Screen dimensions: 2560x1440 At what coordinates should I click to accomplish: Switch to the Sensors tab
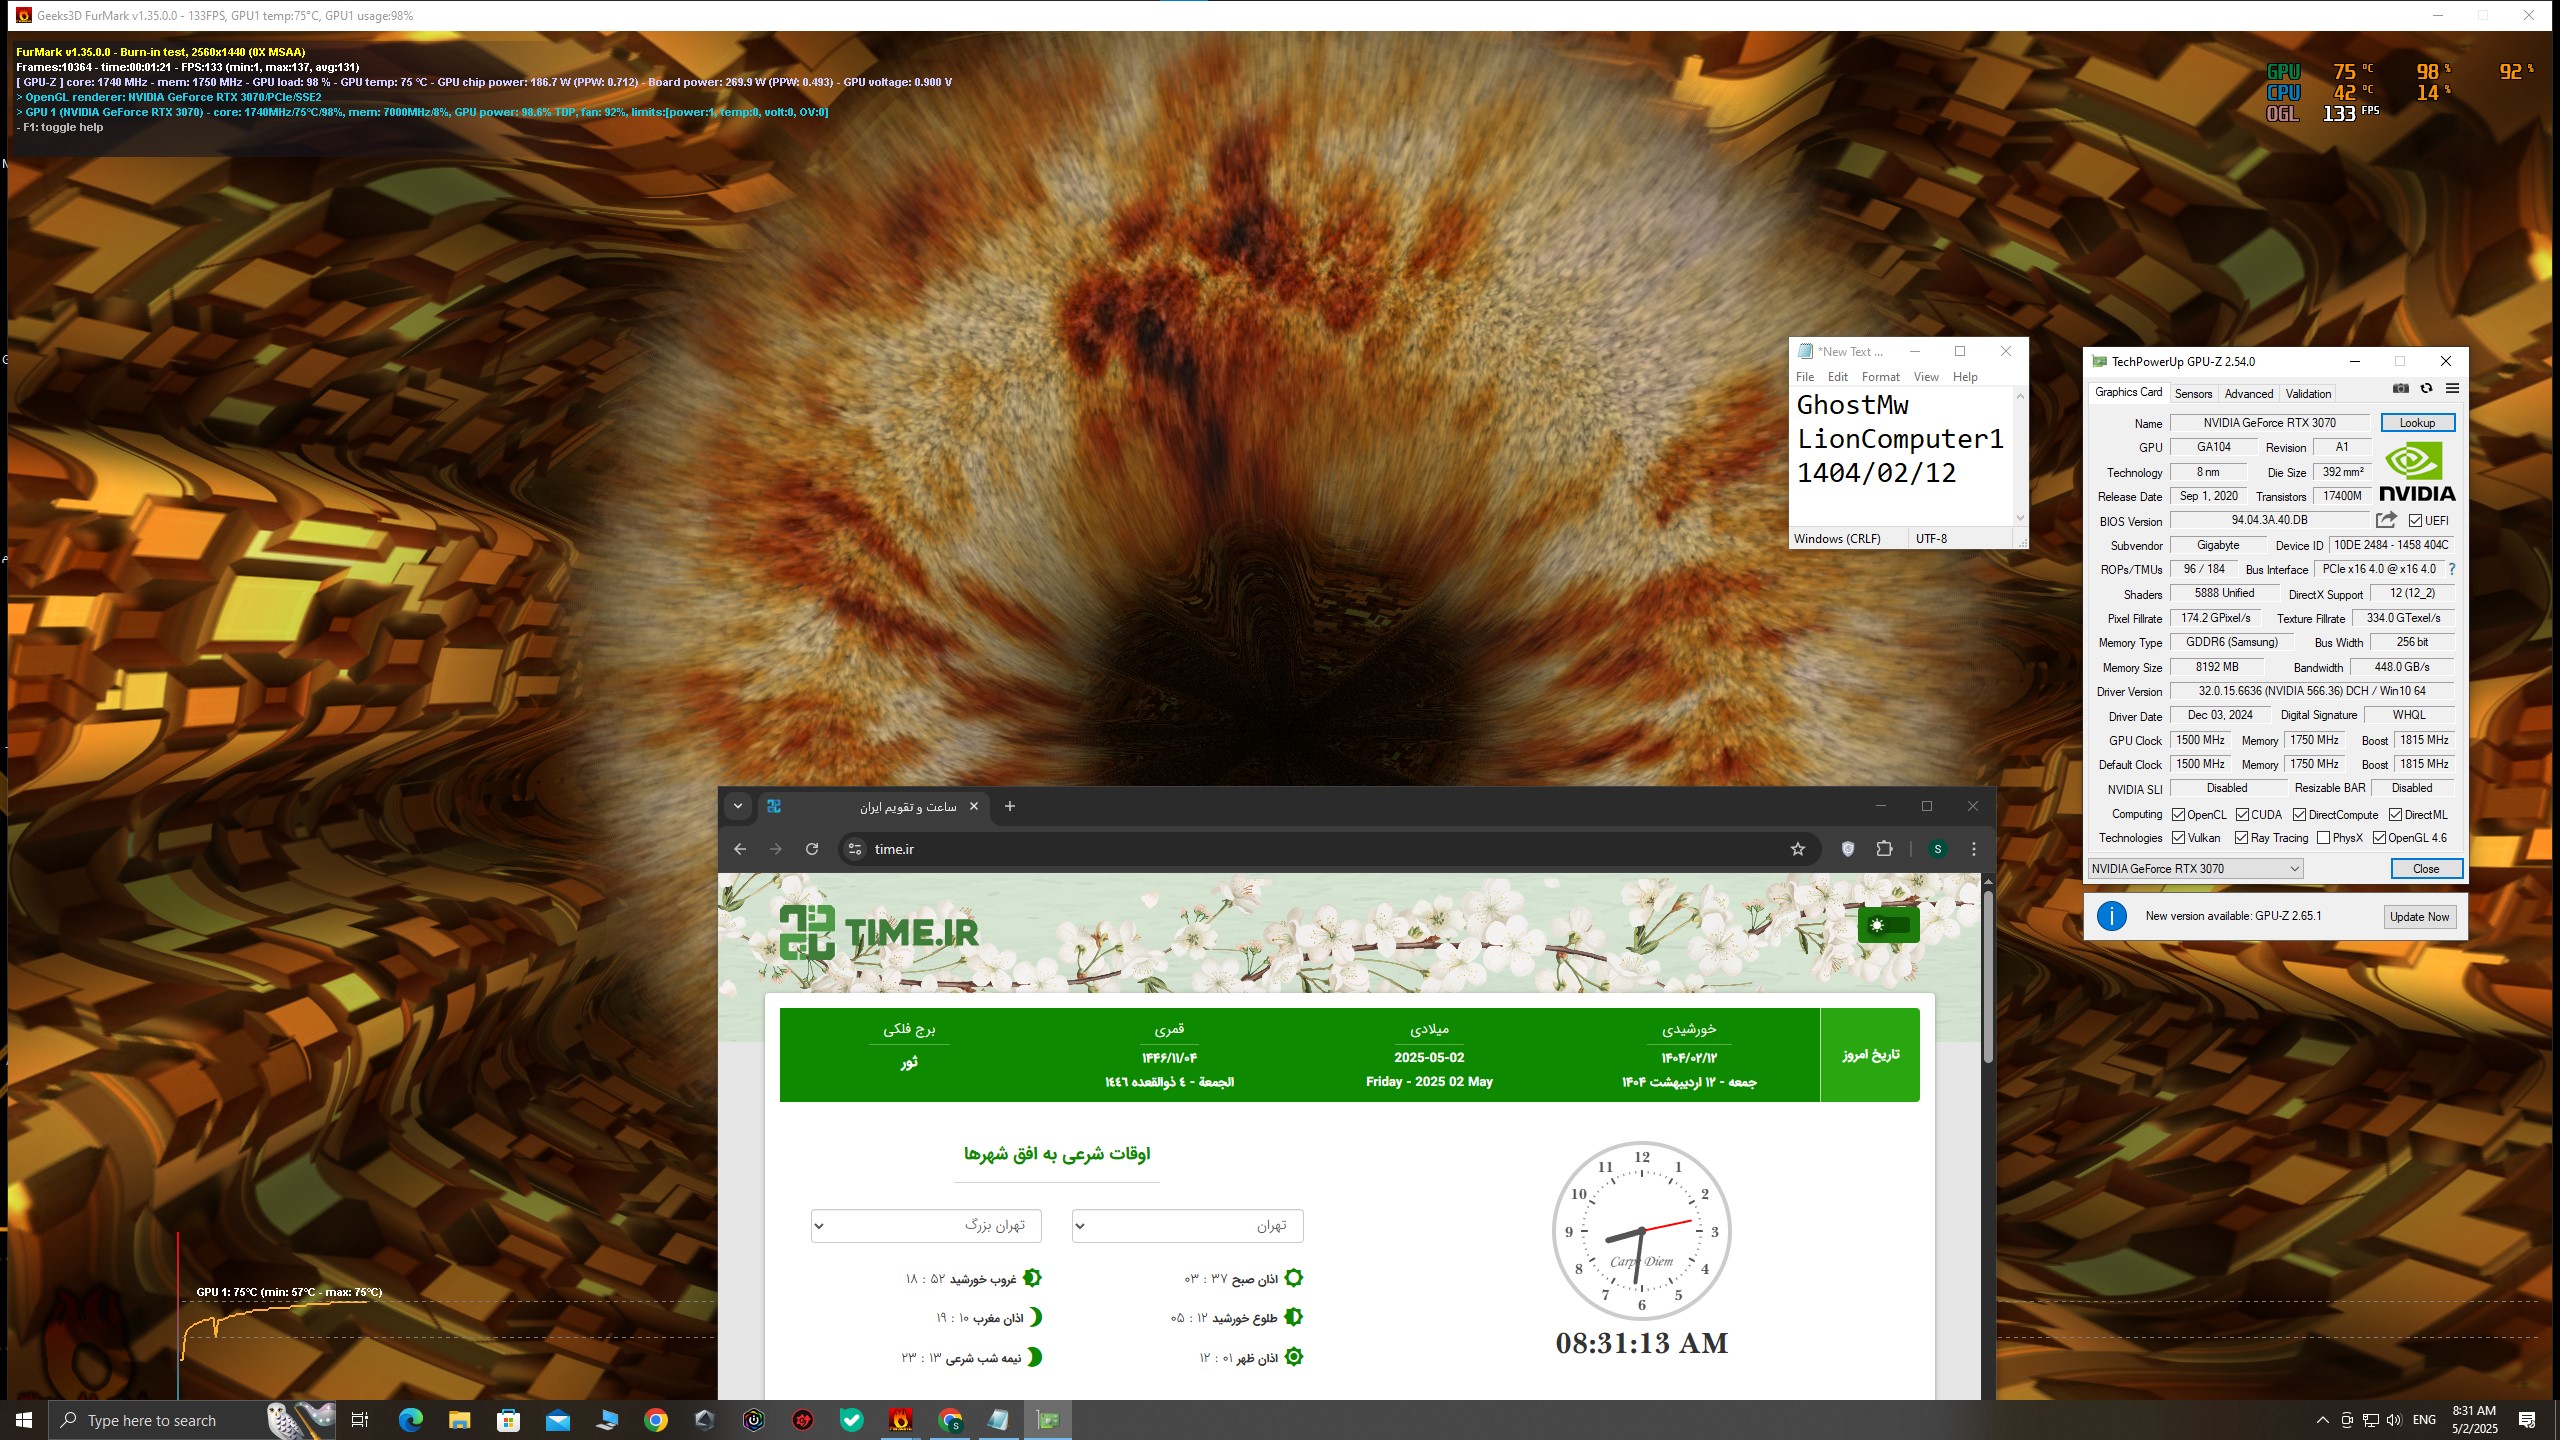tap(2193, 394)
